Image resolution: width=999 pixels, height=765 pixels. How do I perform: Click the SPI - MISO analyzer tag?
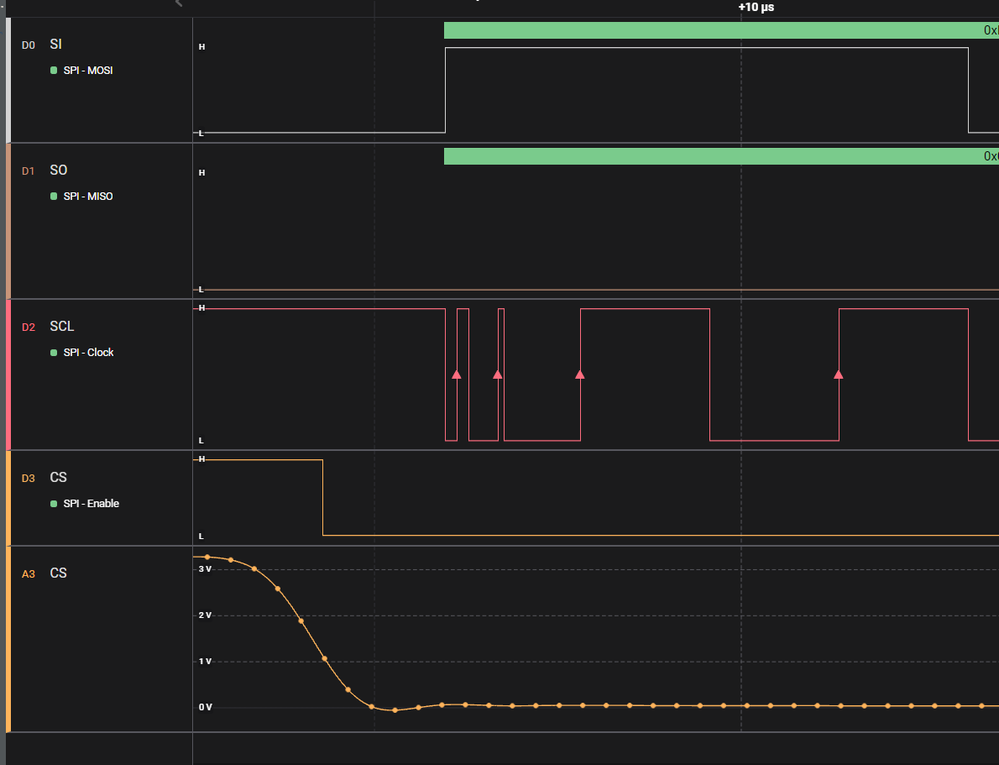point(88,196)
